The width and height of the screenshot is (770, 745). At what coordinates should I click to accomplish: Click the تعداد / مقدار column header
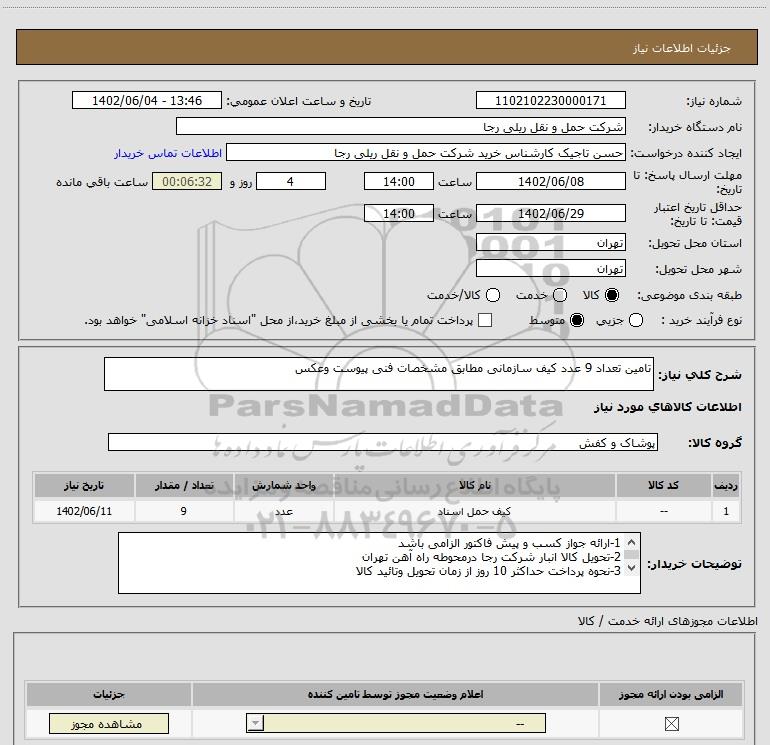tap(184, 485)
